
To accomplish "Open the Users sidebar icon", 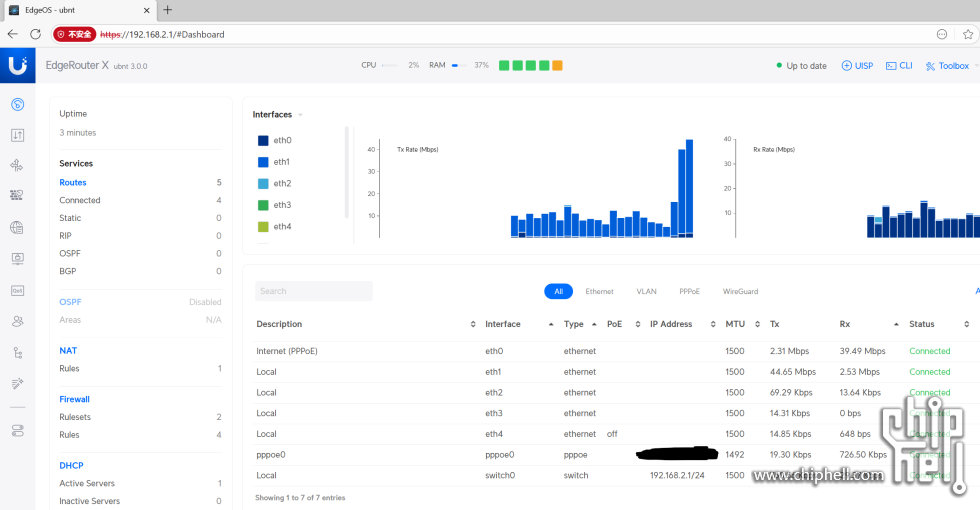I will coord(18,321).
